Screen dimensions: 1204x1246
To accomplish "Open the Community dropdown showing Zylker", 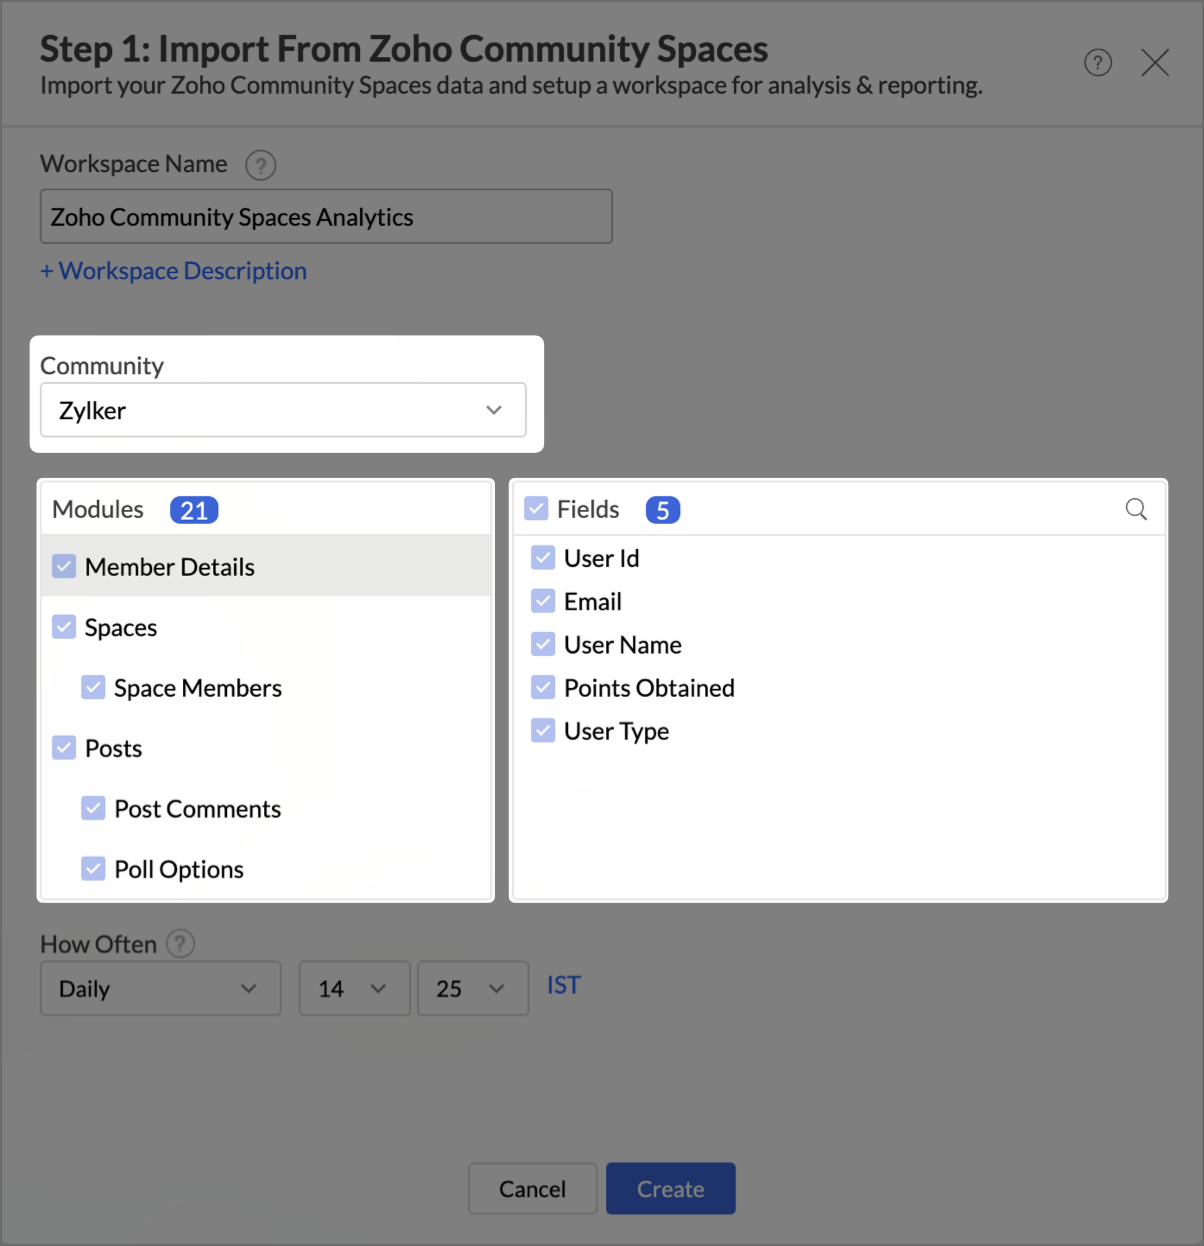I will click(283, 410).
